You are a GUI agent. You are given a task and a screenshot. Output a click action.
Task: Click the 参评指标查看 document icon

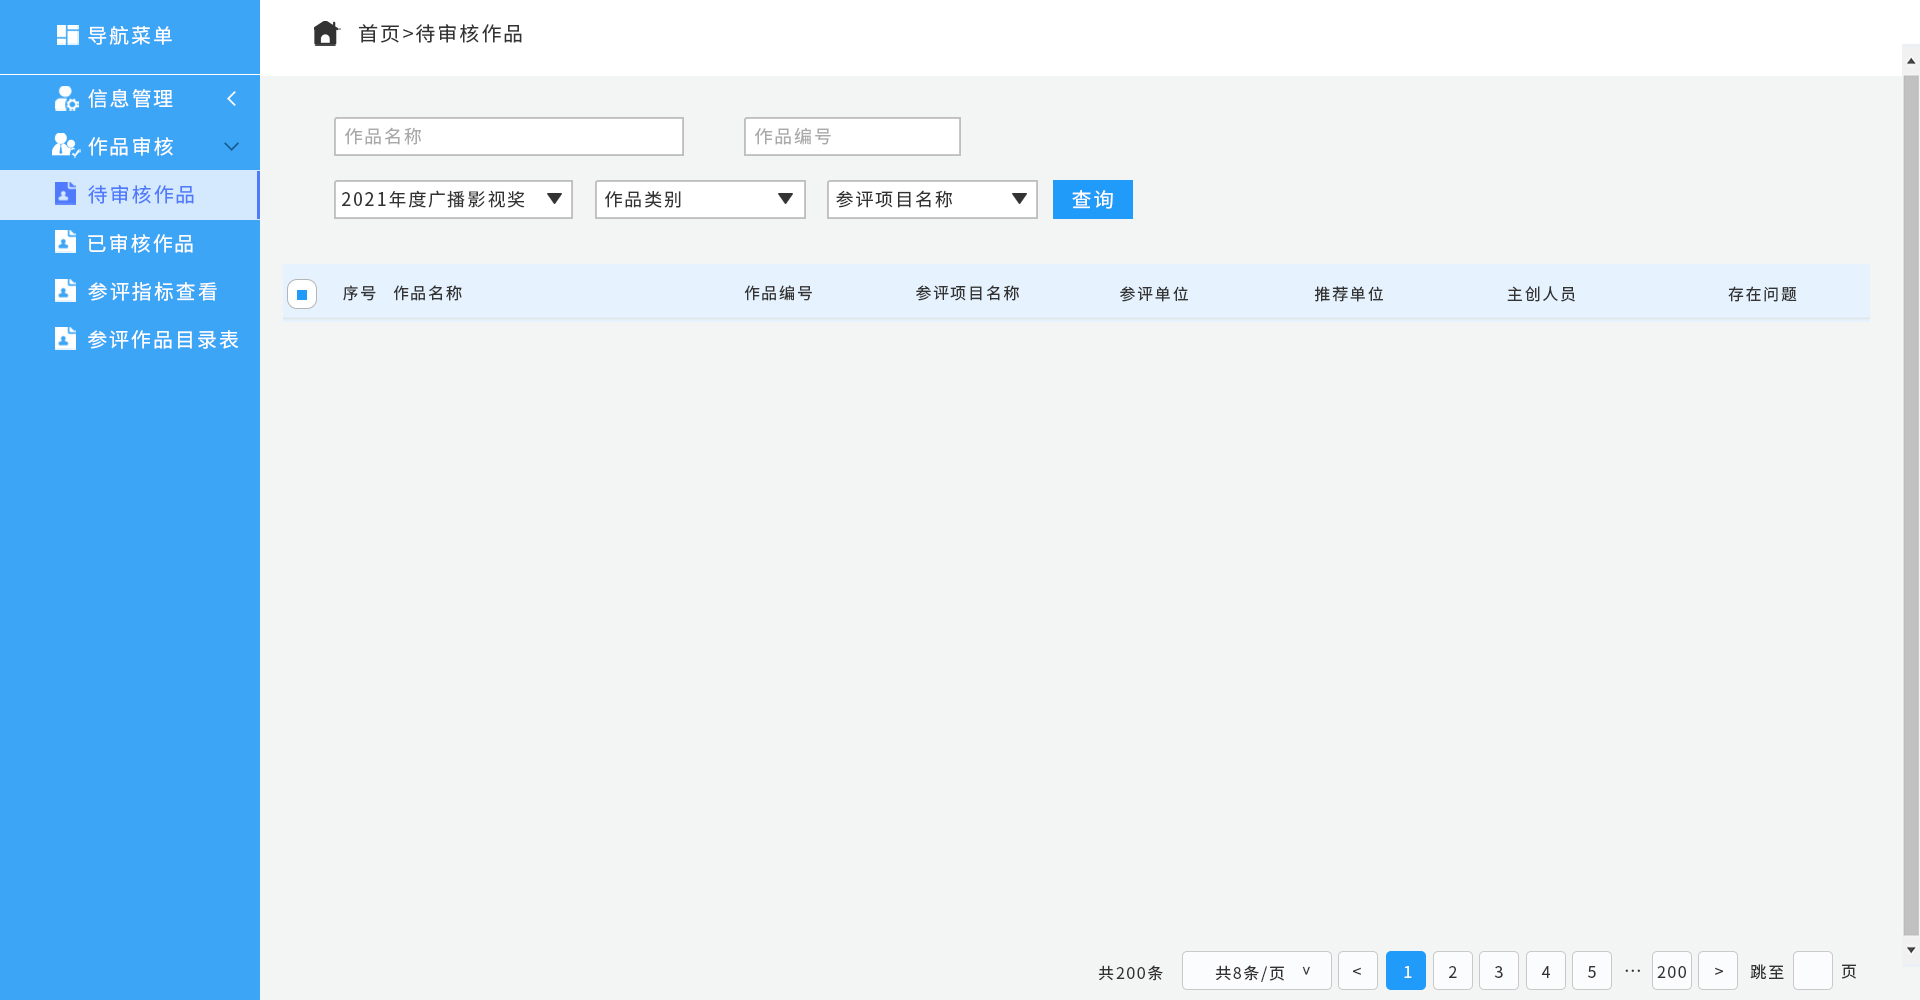point(65,291)
